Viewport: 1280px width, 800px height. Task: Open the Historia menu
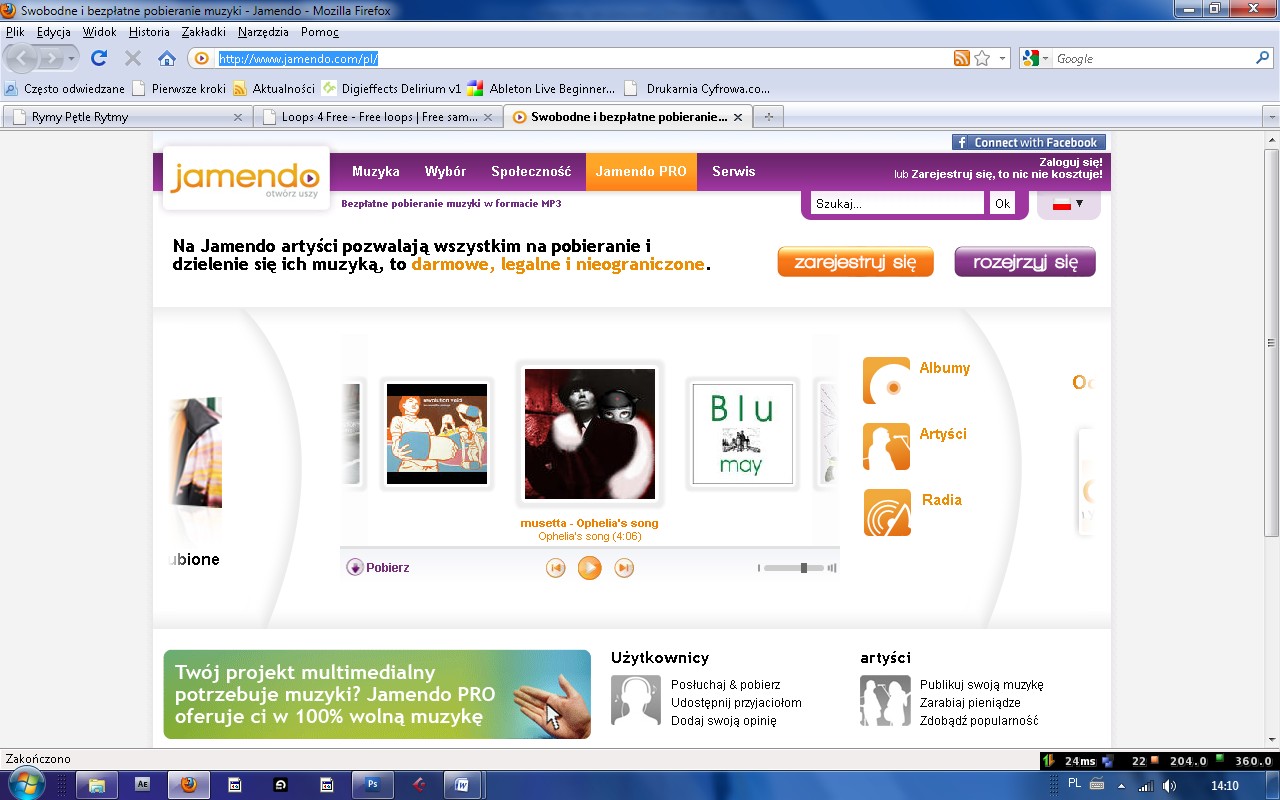[149, 32]
